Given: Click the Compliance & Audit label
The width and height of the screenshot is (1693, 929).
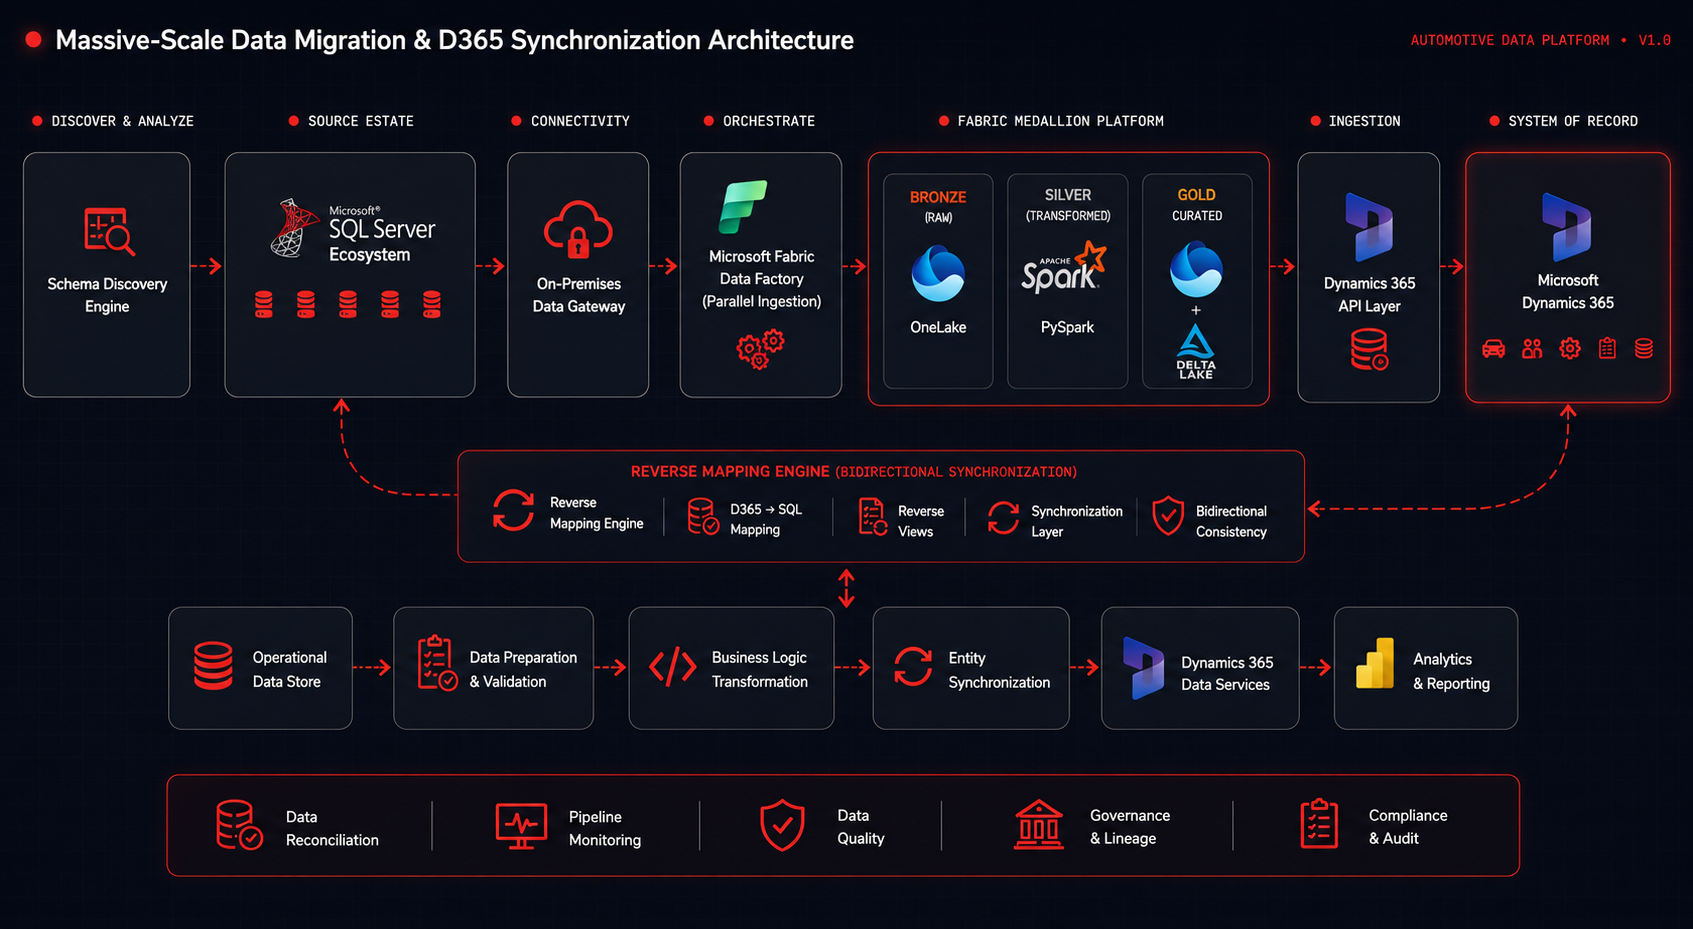Looking at the screenshot, I should pos(1408,827).
